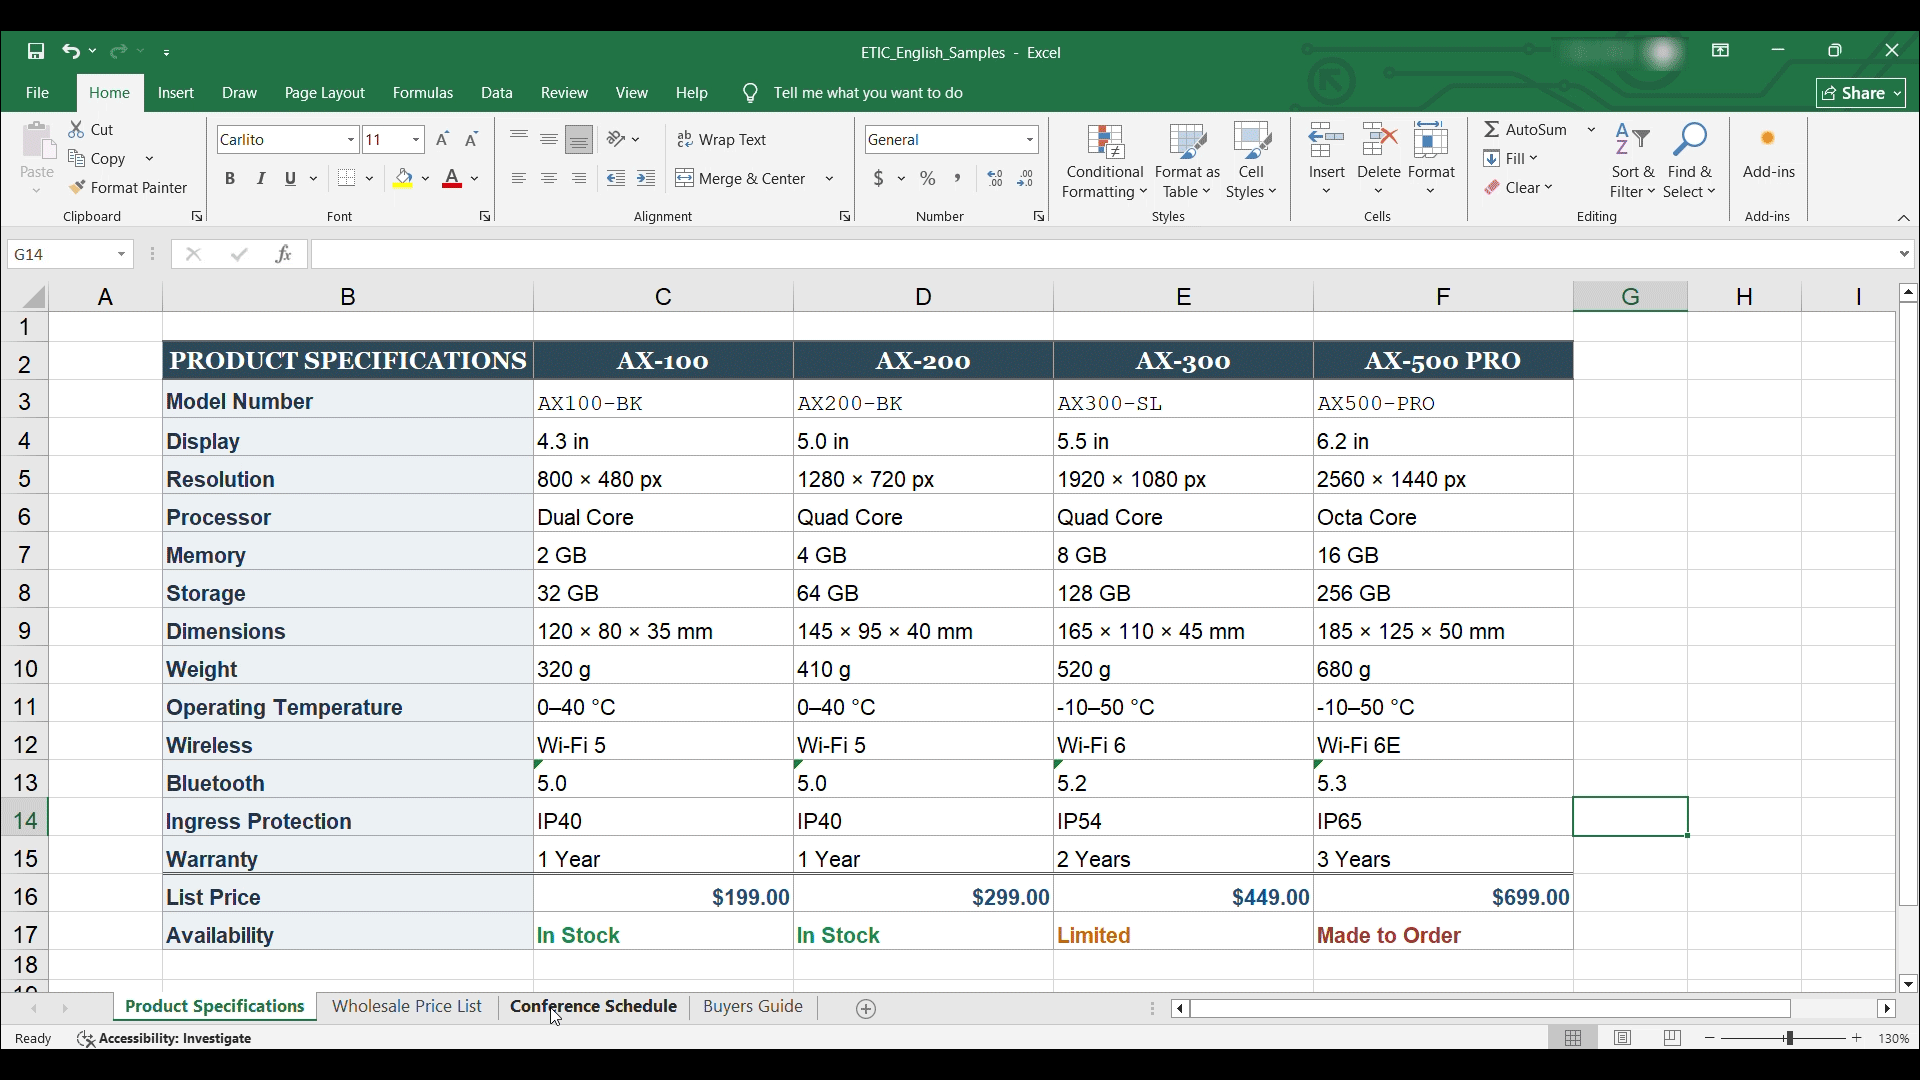This screenshot has height=1080, width=1920.
Task: Toggle Underline formatting
Action: (291, 179)
